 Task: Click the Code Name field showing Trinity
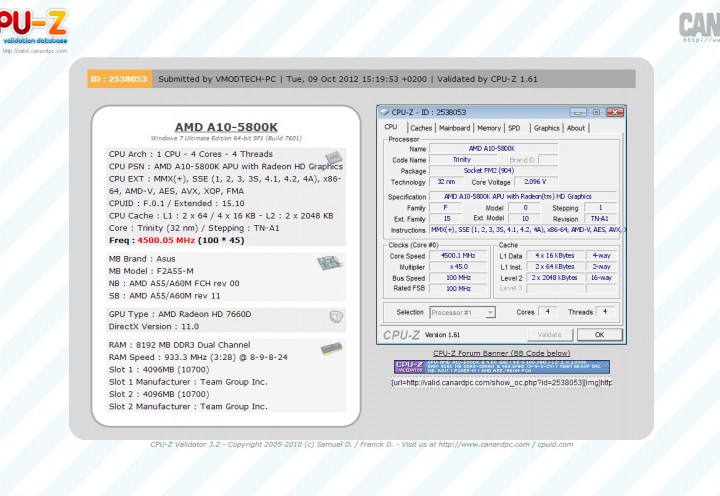tap(462, 160)
